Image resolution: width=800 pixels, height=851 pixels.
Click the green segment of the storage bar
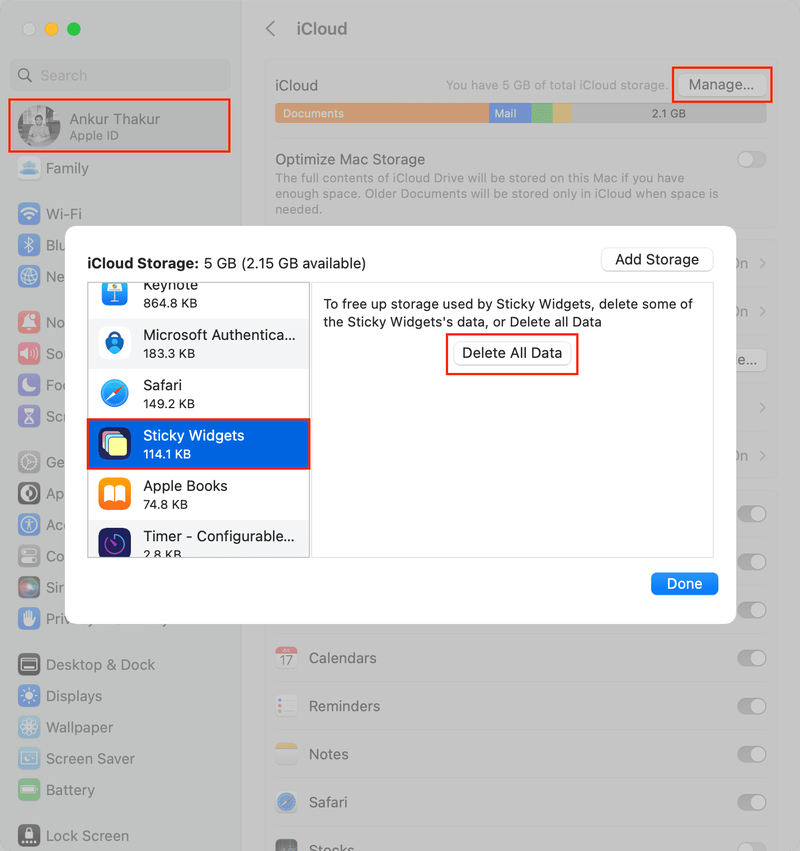(x=542, y=113)
